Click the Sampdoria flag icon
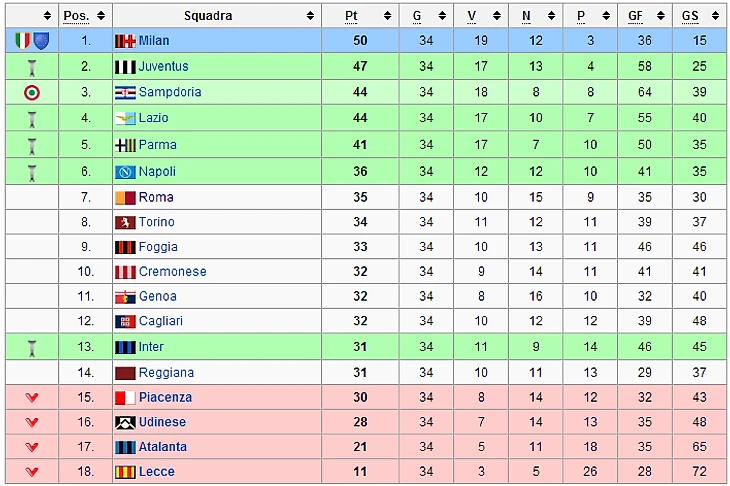This screenshot has width=730, height=486. 125,92
